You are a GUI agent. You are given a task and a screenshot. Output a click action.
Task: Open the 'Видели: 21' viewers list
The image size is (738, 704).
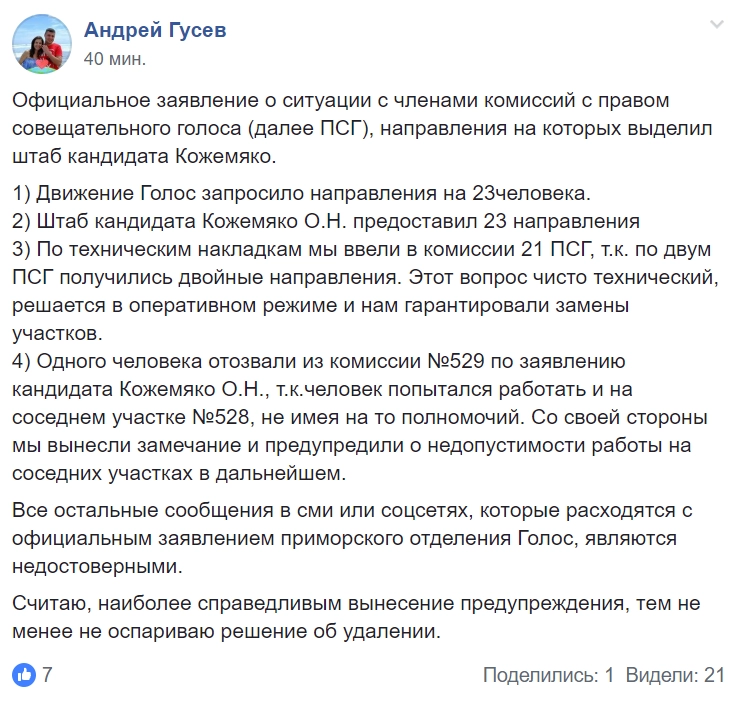(x=675, y=675)
